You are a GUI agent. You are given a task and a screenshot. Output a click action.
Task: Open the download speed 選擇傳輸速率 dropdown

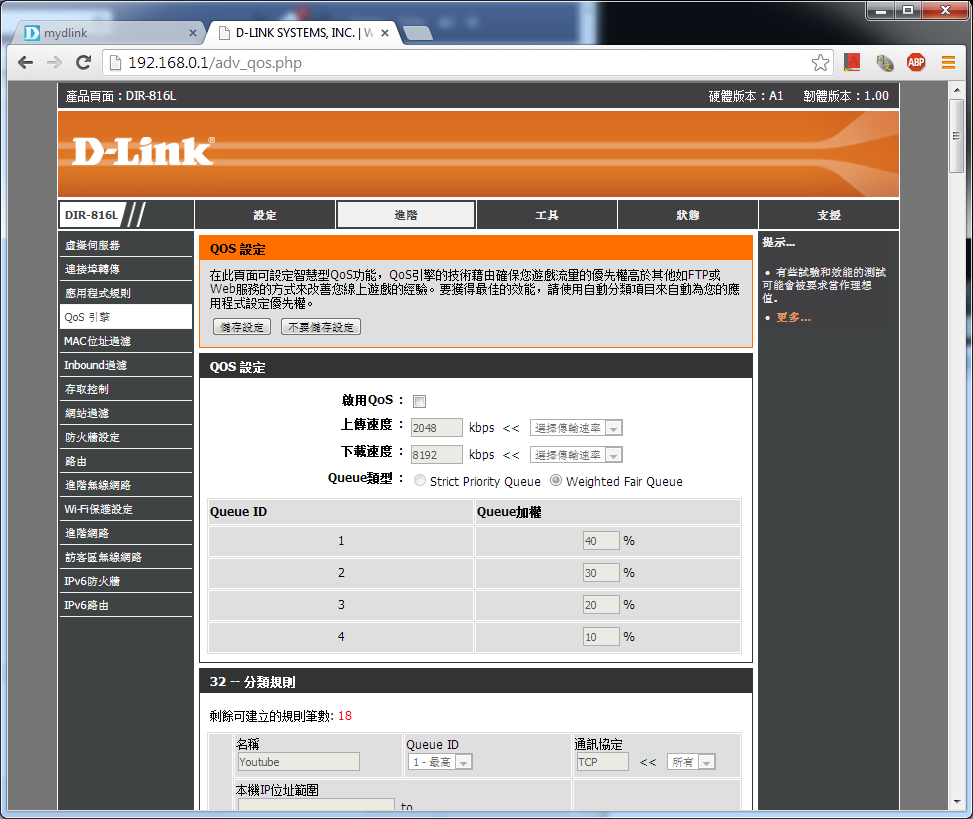coord(576,455)
